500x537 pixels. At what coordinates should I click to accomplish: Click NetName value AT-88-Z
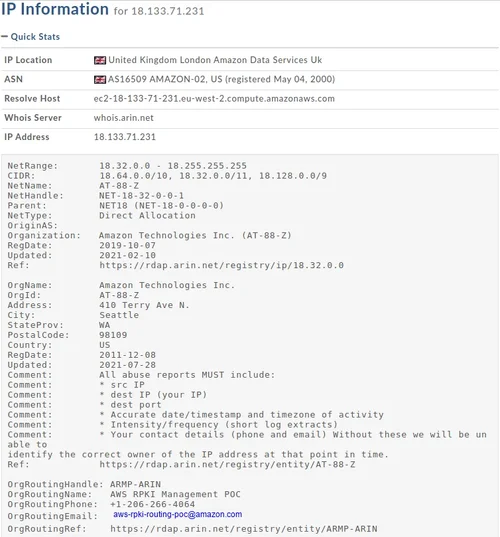pyautogui.click(x=119, y=186)
